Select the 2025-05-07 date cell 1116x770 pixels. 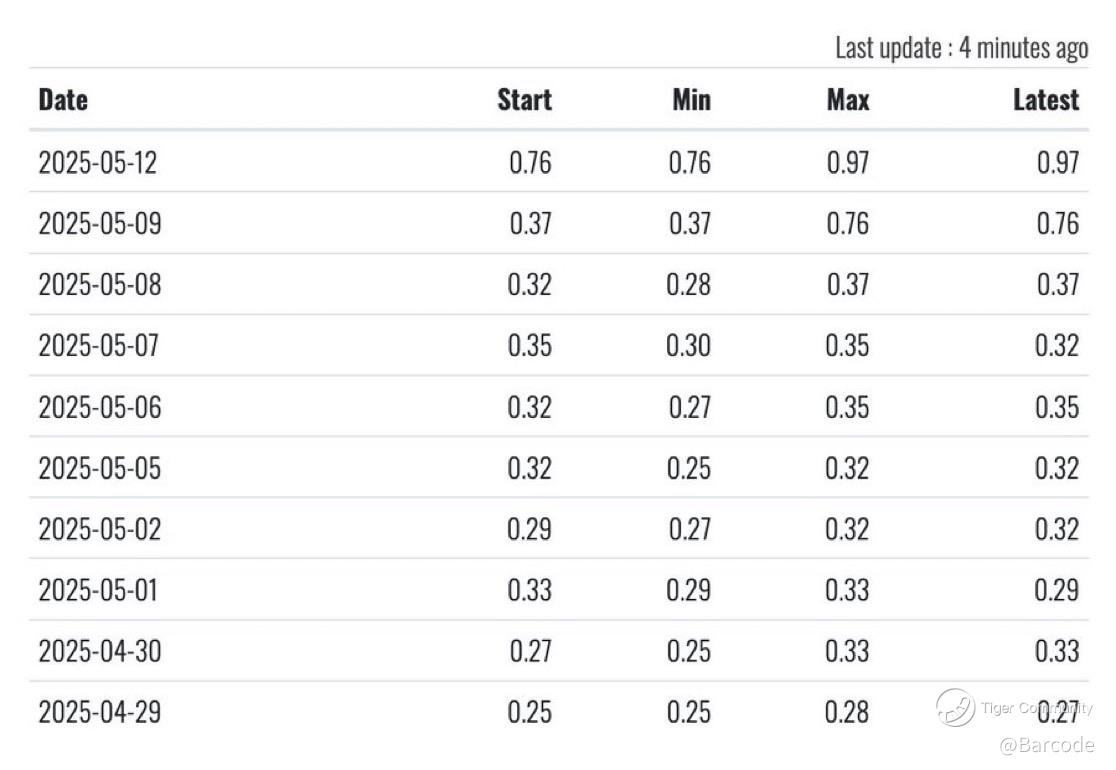pyautogui.click(x=99, y=346)
